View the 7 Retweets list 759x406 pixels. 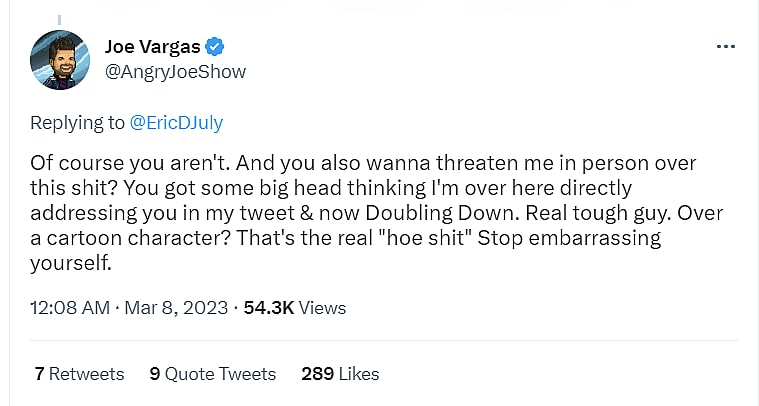tap(79, 374)
